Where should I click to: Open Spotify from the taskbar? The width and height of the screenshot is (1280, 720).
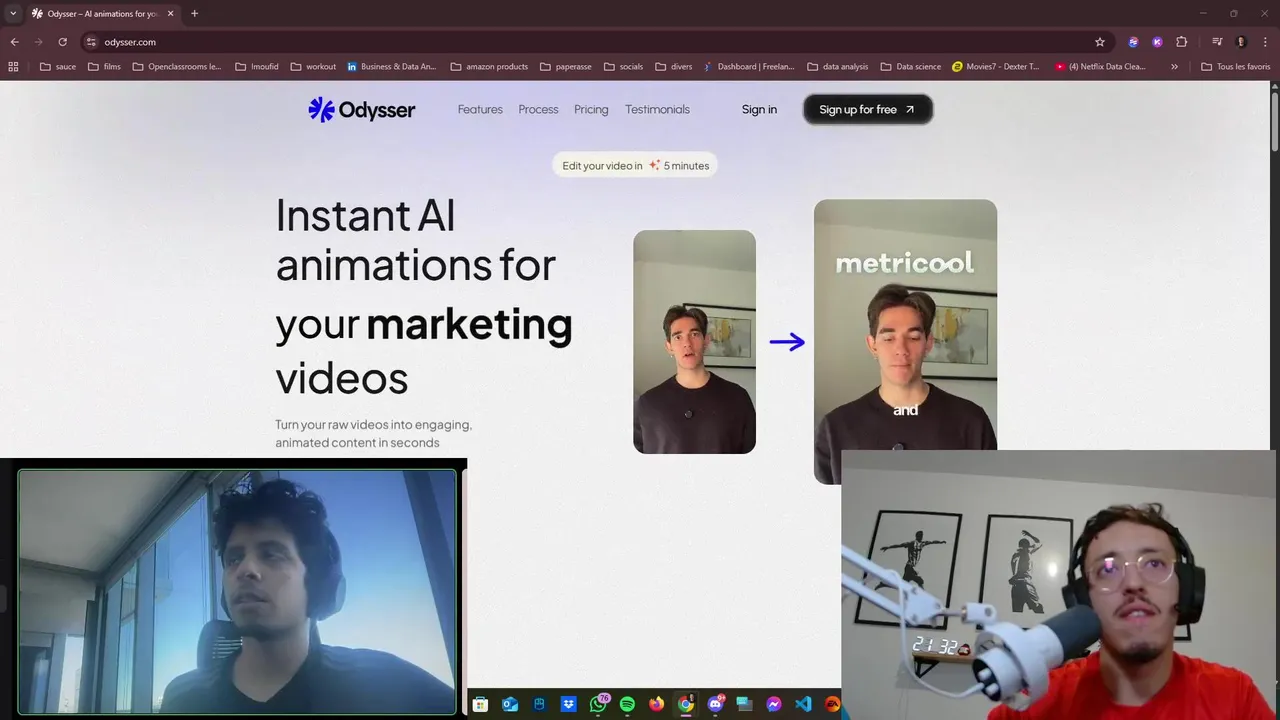pyautogui.click(x=627, y=704)
